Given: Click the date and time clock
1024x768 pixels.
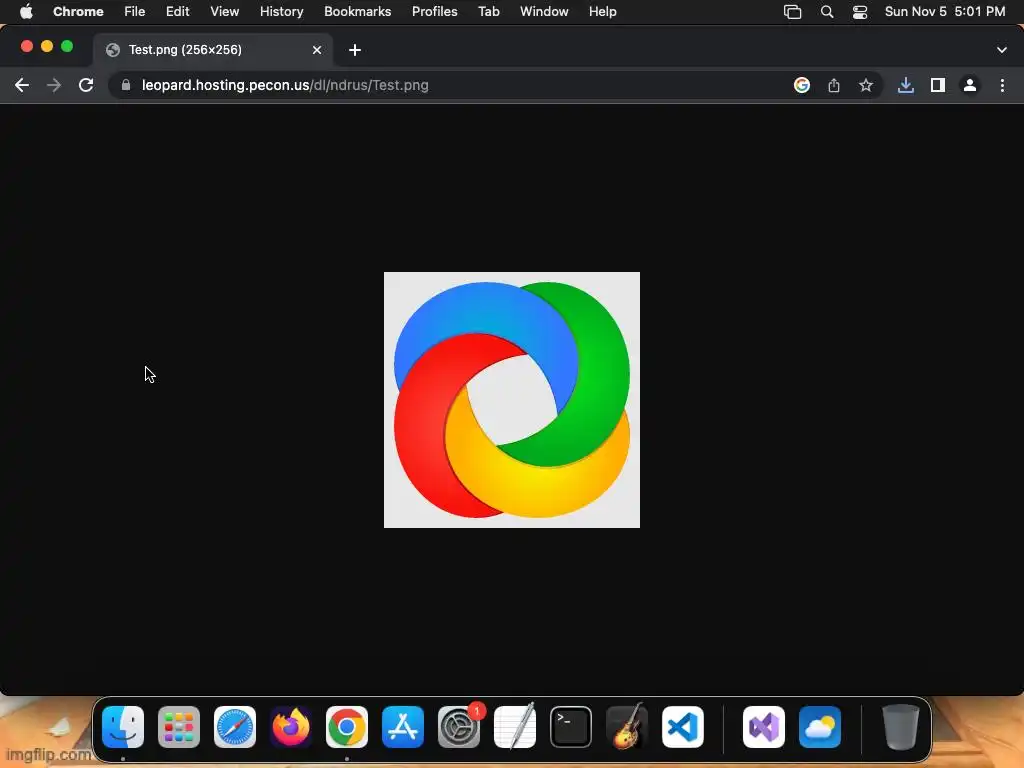Looking at the screenshot, I should (x=945, y=12).
